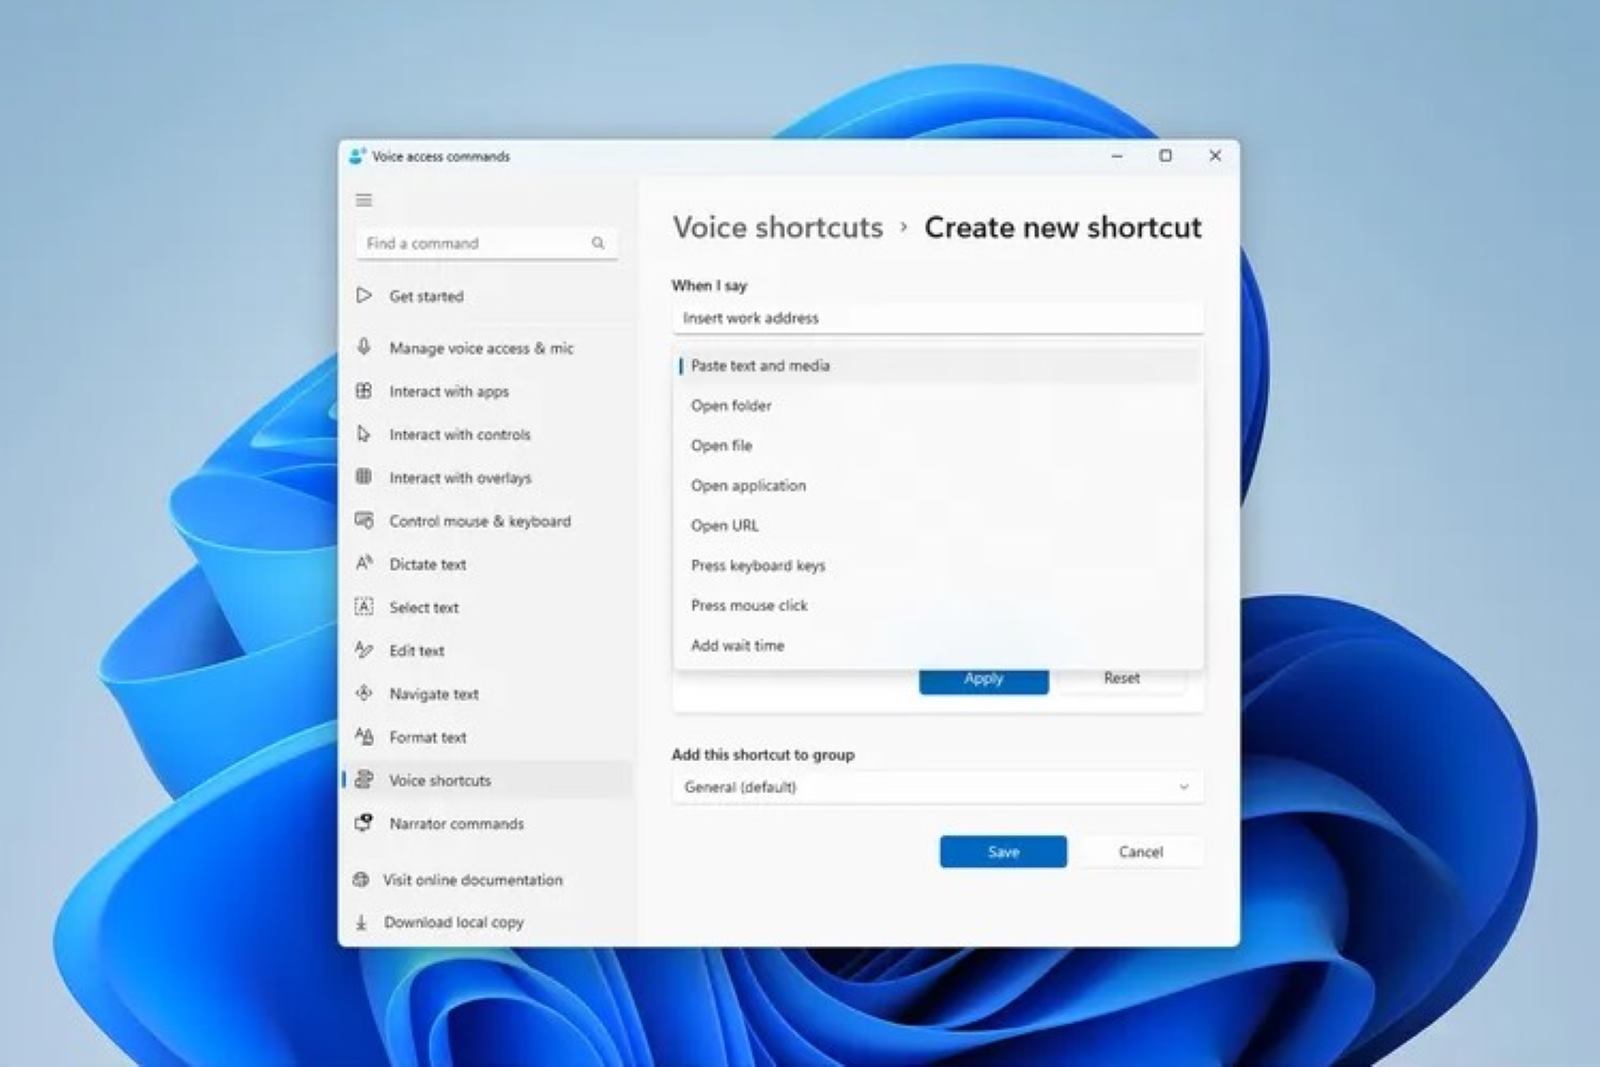Click the cursor icon for Interact with controls
Viewport: 1600px width, 1067px height.
pyautogui.click(x=364, y=434)
